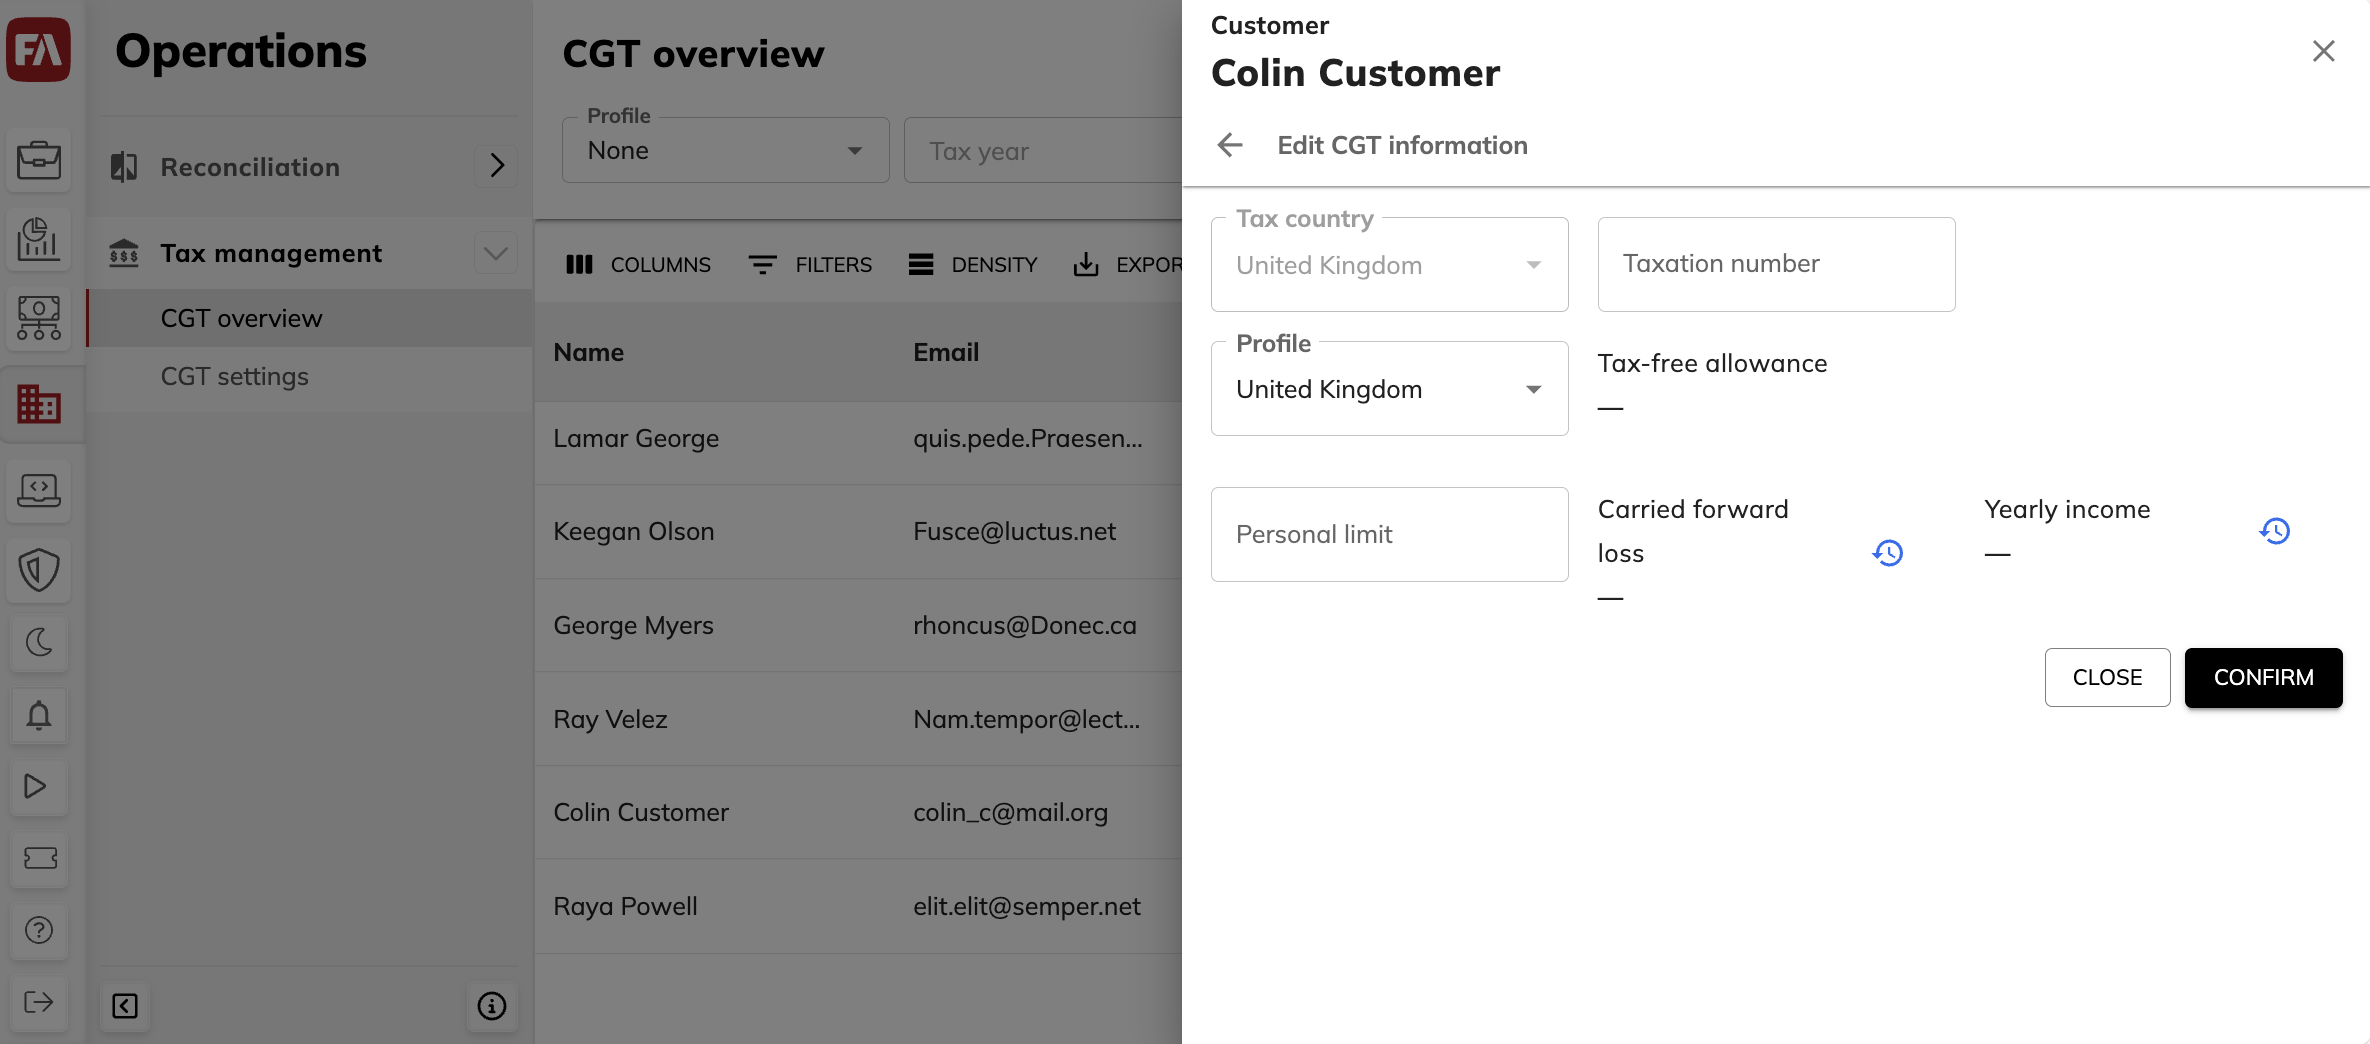
Task: Click email elit.elit@semper.net
Action: pos(1027,907)
